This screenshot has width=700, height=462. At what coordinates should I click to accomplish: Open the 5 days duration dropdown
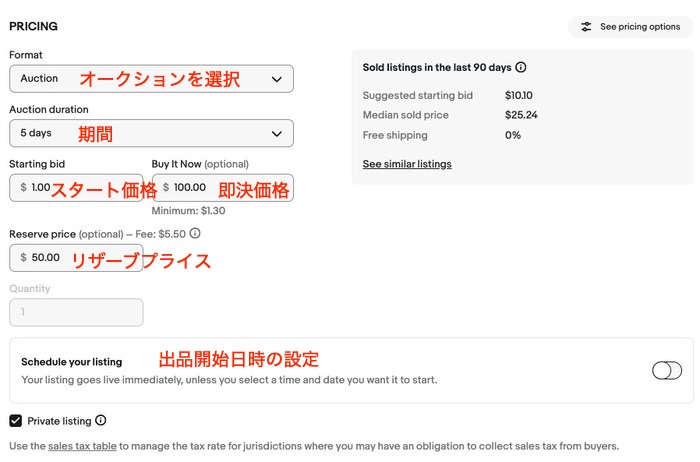(151, 133)
